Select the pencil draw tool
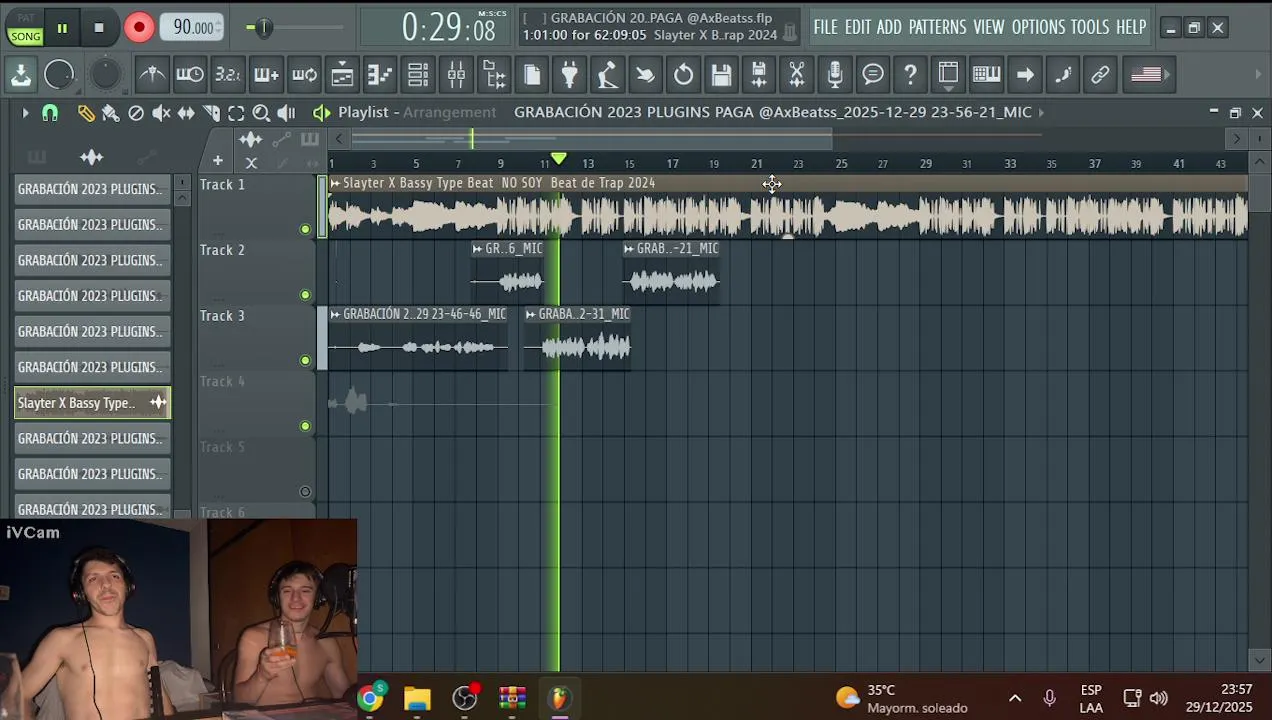 pos(86,113)
